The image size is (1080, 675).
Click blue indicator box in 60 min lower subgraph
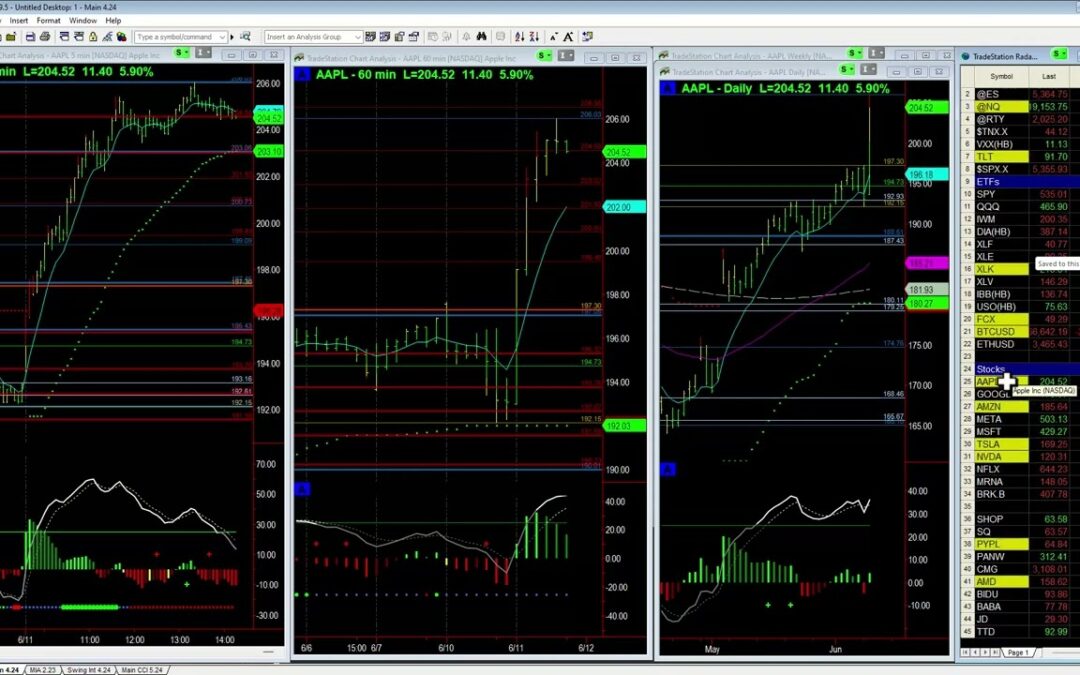click(x=302, y=489)
